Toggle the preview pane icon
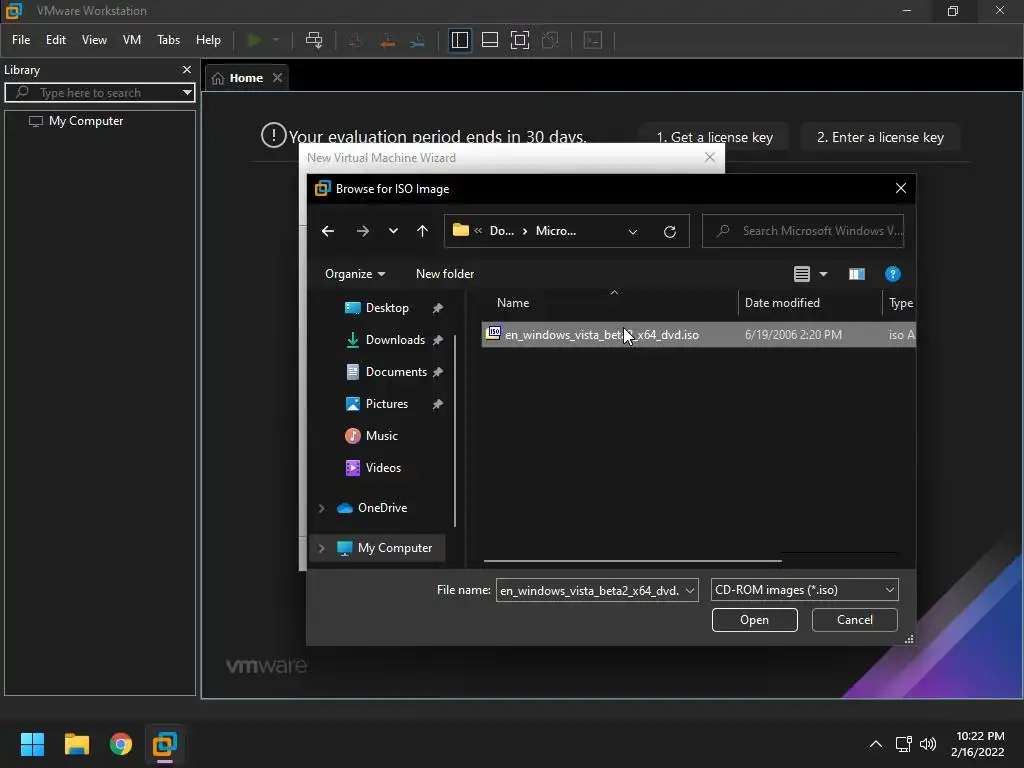The width and height of the screenshot is (1024, 768). (x=857, y=274)
